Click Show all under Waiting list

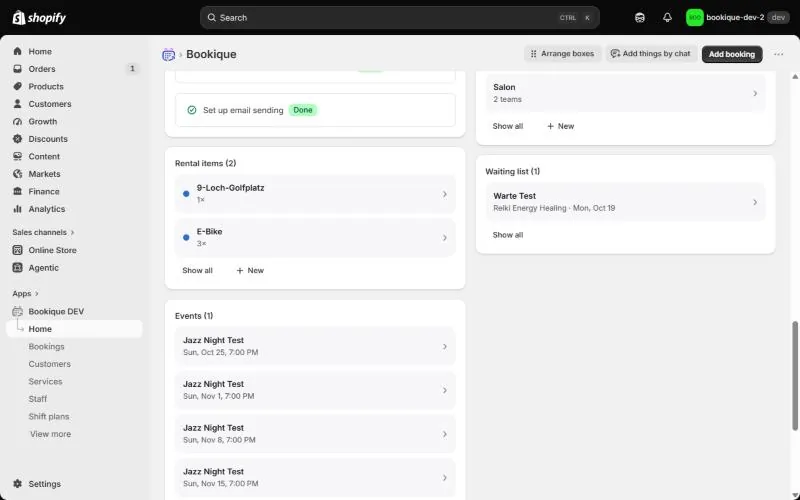click(508, 235)
